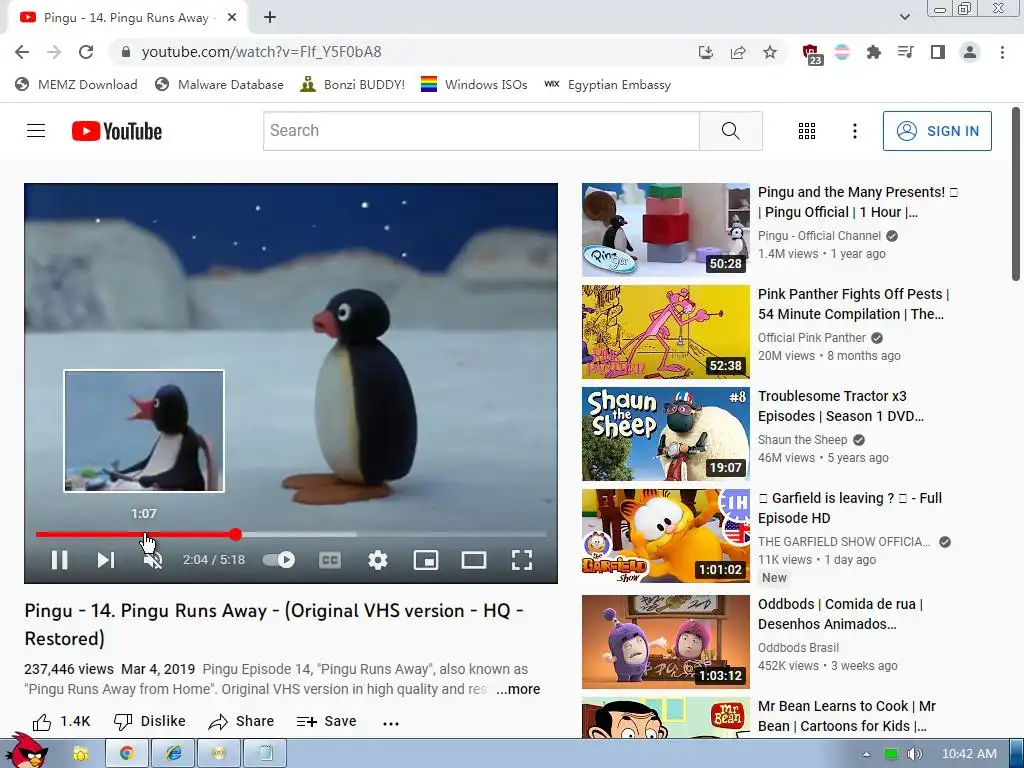Open the YouTube apps grid
The image size is (1024, 768).
807,131
